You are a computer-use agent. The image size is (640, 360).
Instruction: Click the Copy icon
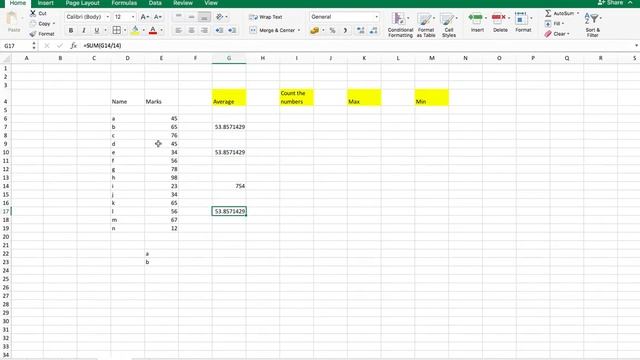(33, 24)
